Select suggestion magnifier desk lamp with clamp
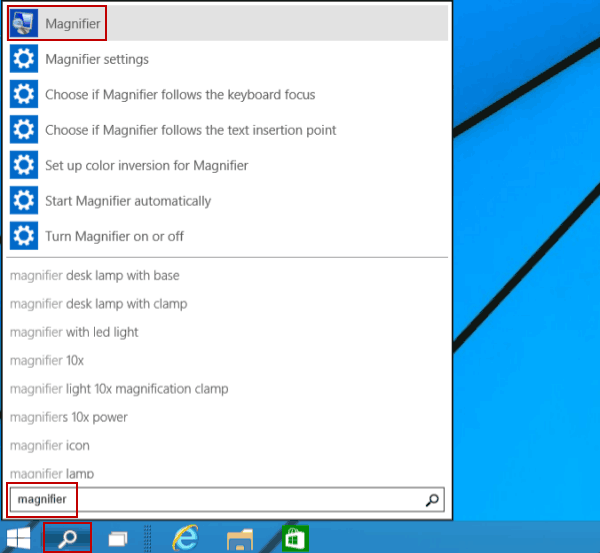 [98, 303]
